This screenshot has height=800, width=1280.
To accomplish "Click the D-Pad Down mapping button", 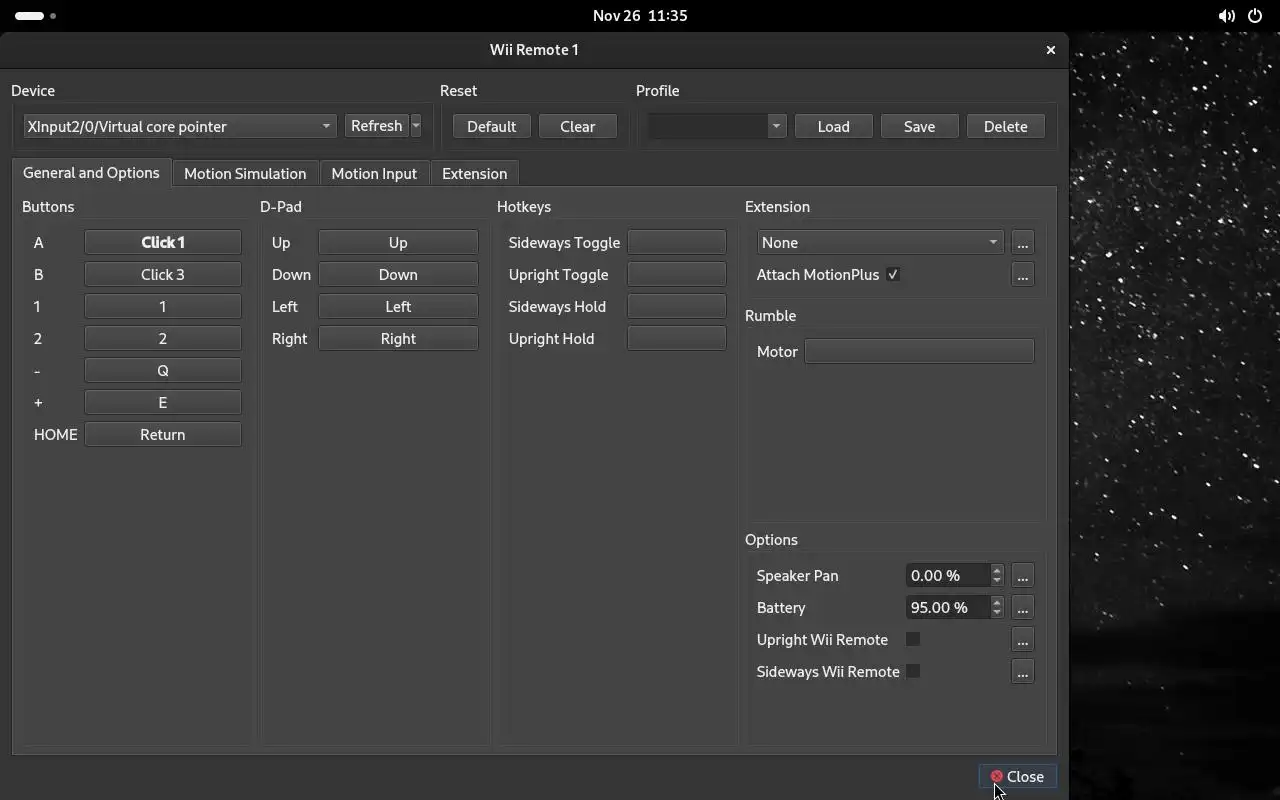I will point(398,274).
